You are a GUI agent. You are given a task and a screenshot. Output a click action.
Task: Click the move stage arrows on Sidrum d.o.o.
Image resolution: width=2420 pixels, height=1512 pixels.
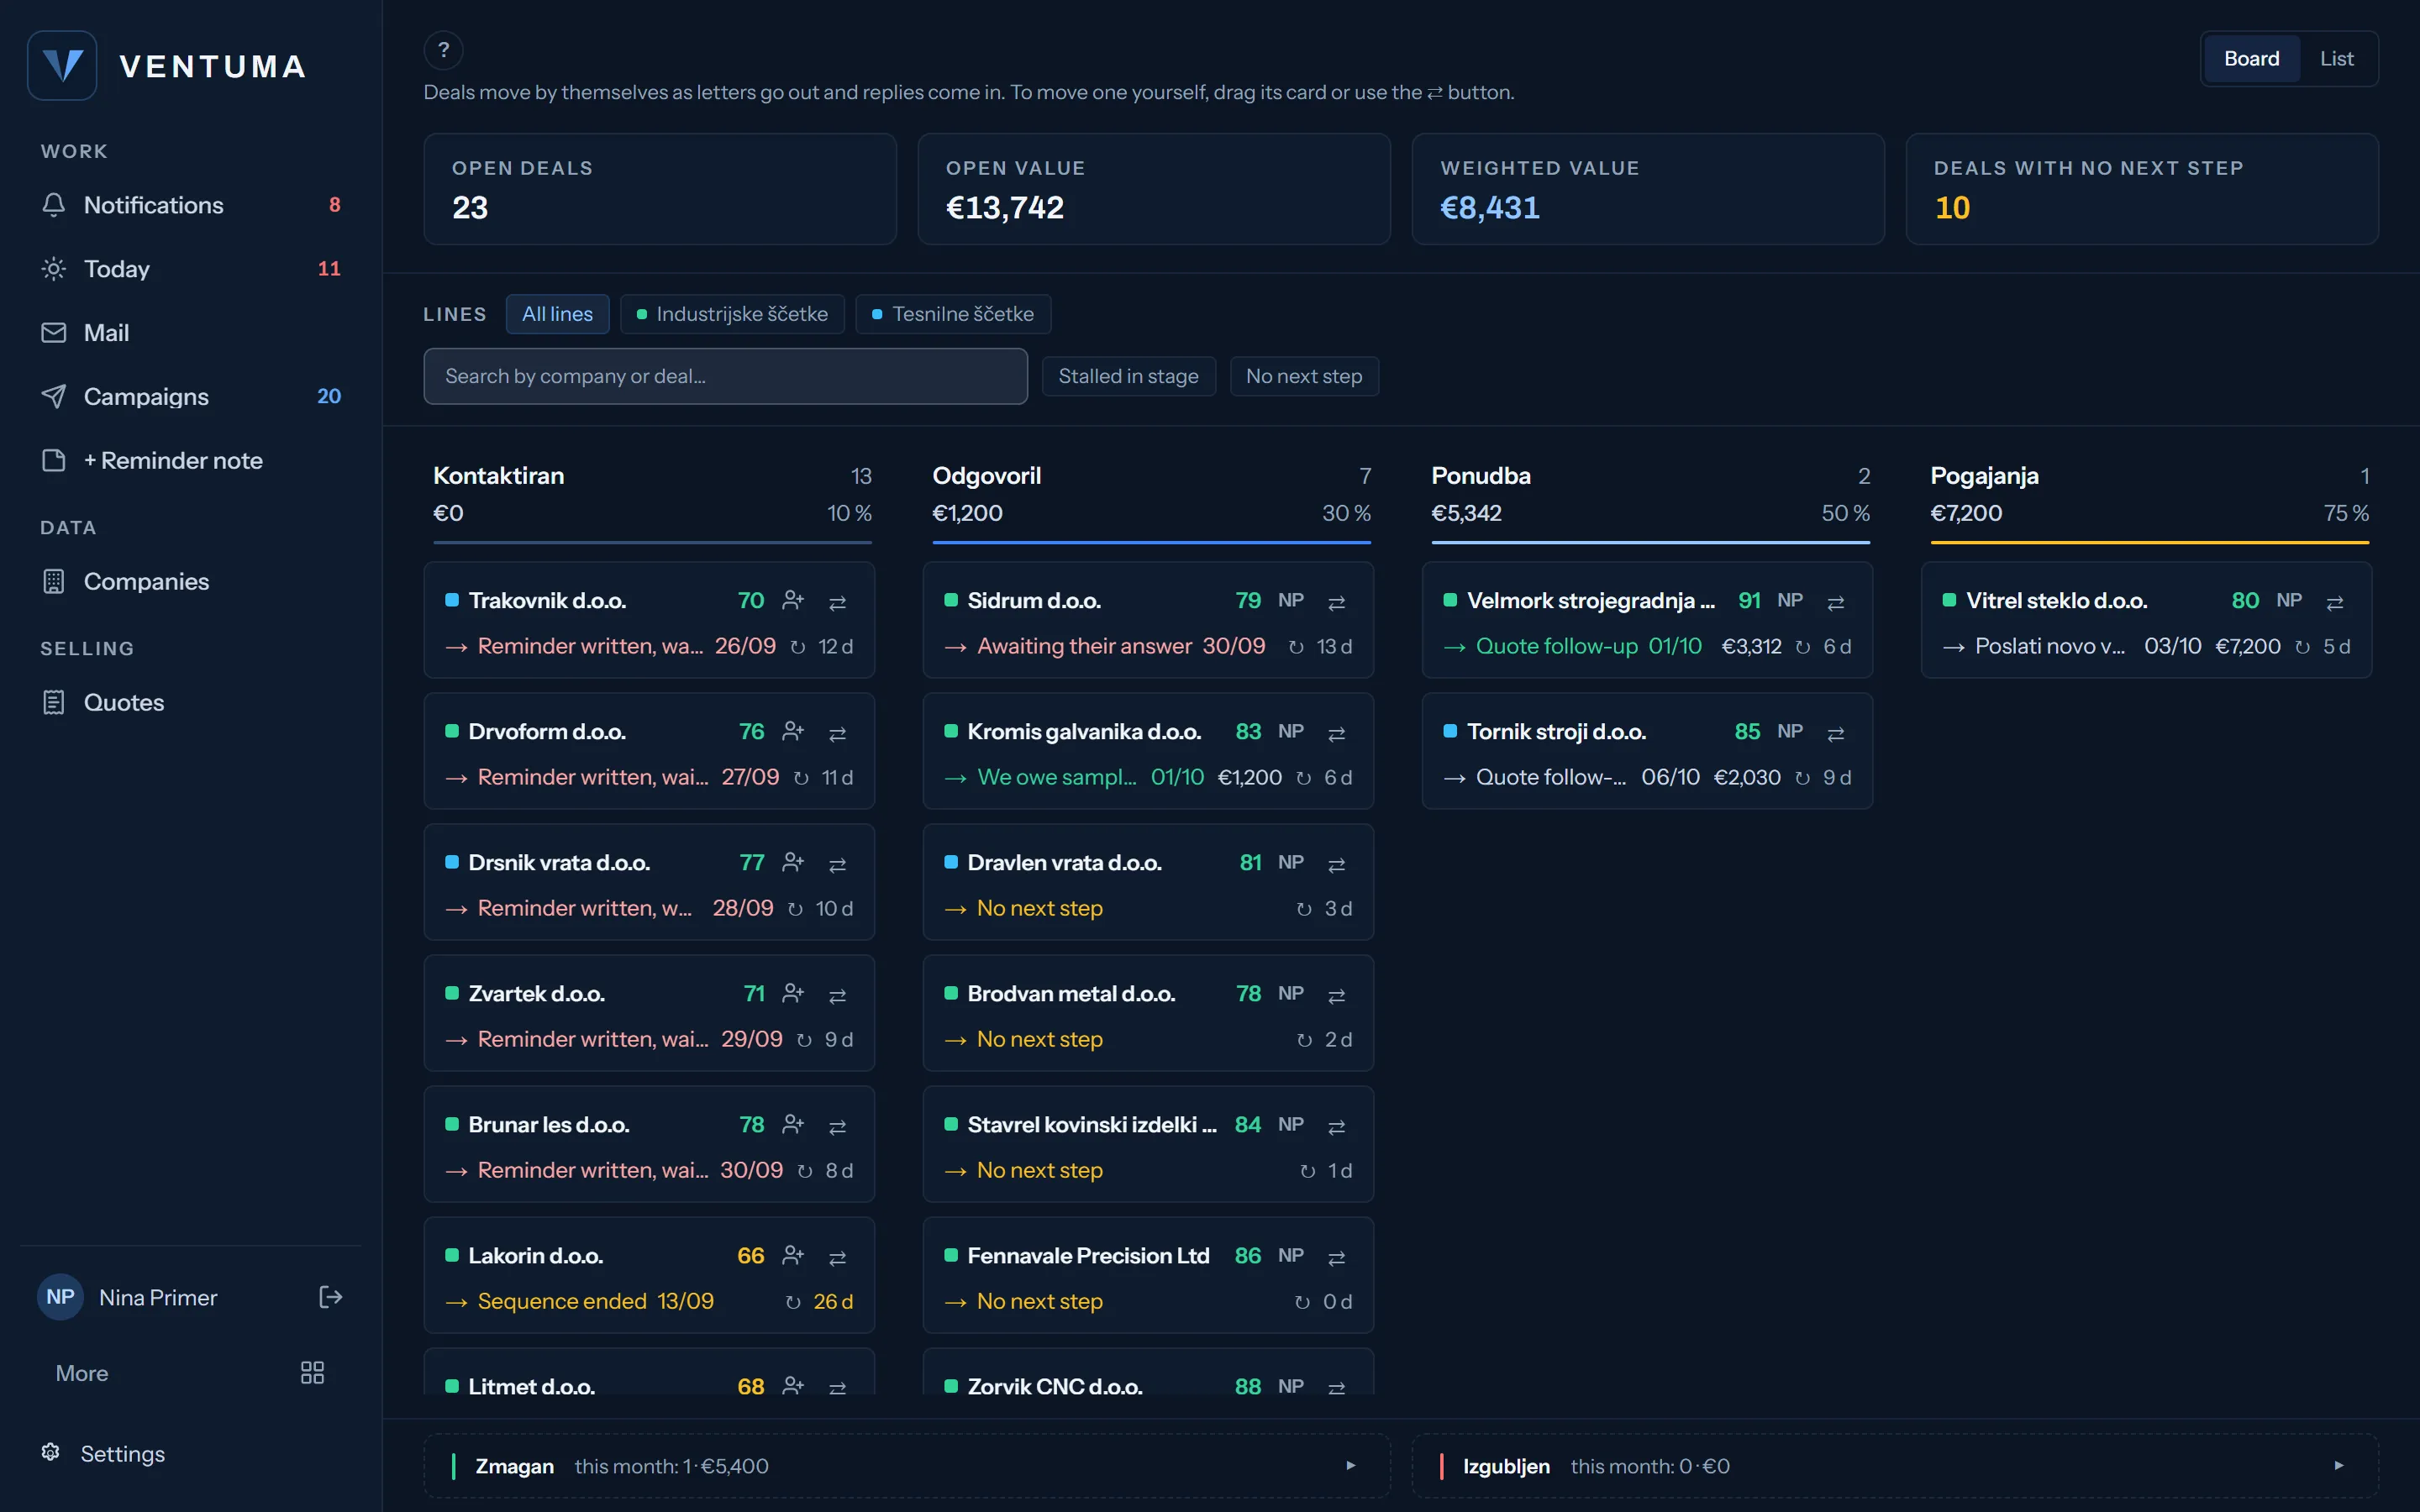(x=1337, y=602)
